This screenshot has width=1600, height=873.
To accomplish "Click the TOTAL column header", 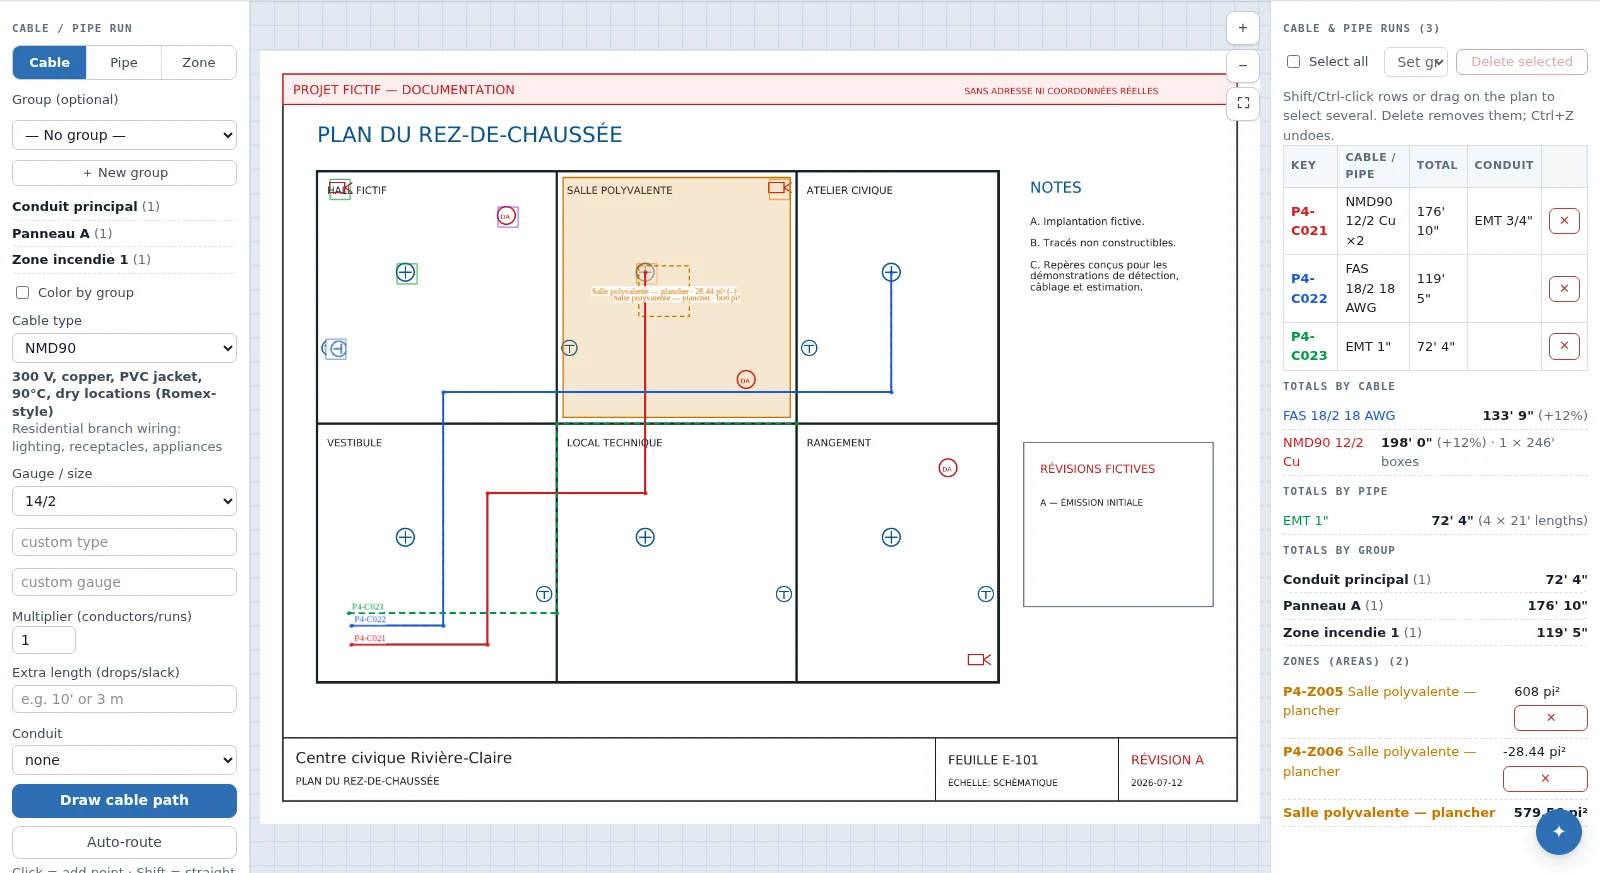I will tap(1437, 166).
